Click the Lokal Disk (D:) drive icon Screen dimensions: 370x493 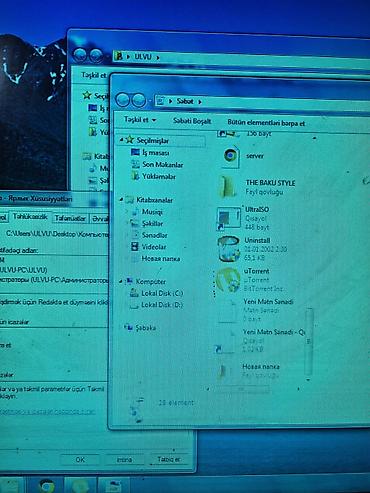coord(134,305)
